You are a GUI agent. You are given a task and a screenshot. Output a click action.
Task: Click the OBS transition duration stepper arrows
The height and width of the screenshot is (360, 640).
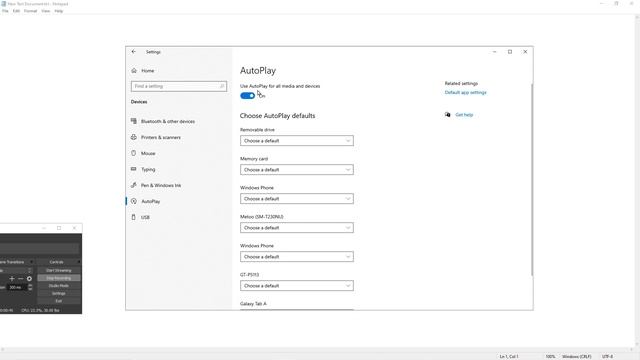30,287
